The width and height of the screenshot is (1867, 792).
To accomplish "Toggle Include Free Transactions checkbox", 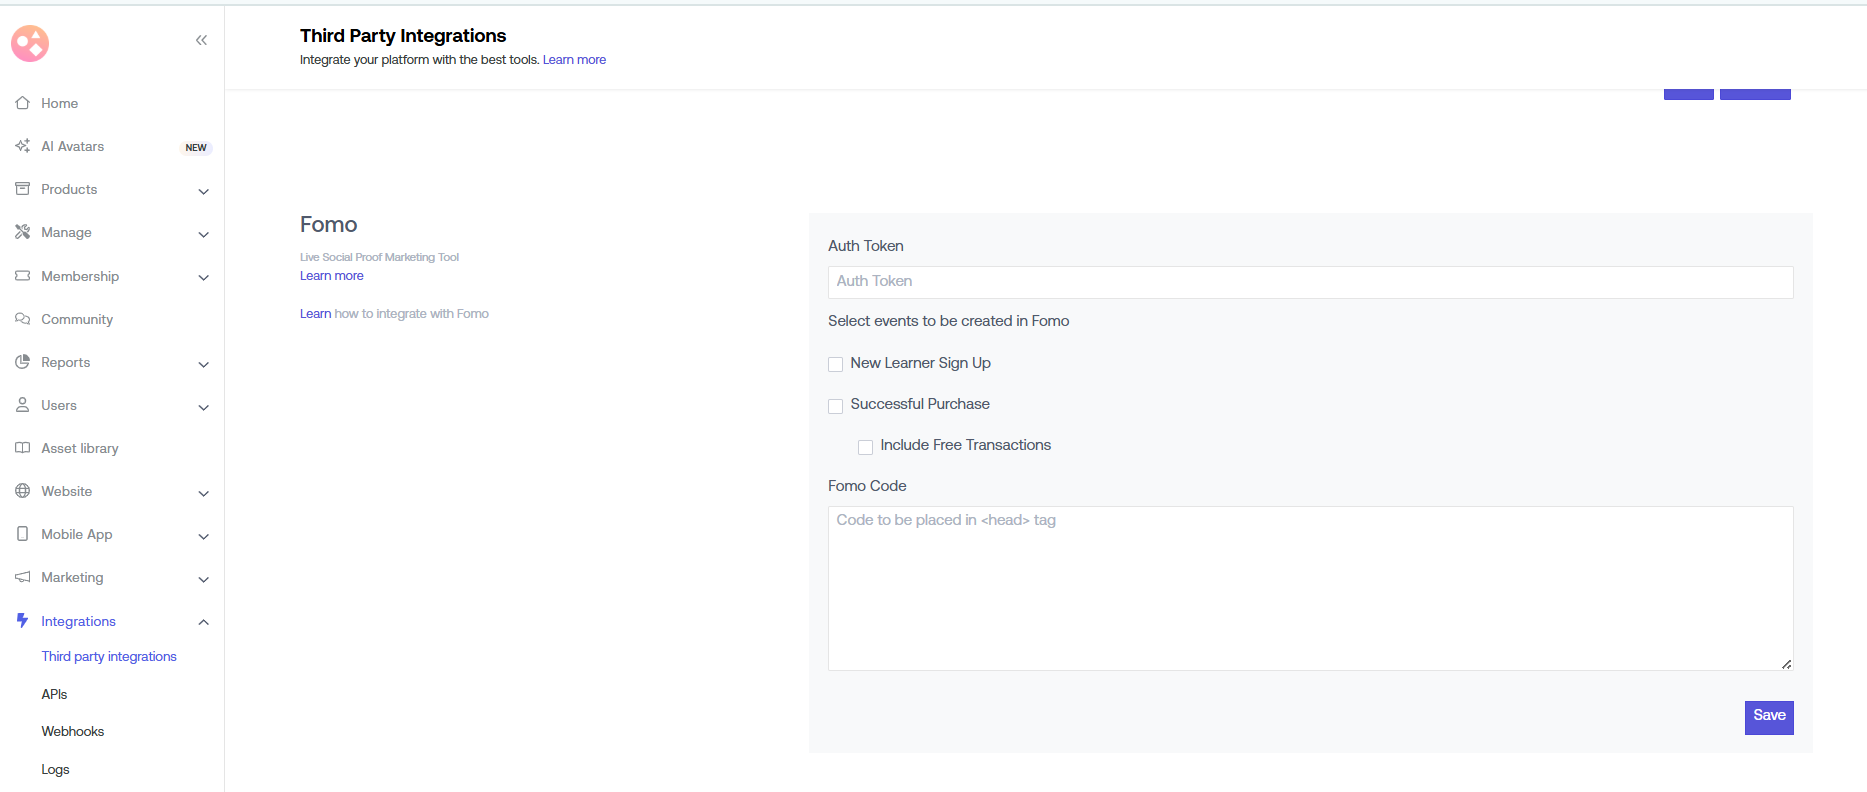I will click(x=865, y=446).
